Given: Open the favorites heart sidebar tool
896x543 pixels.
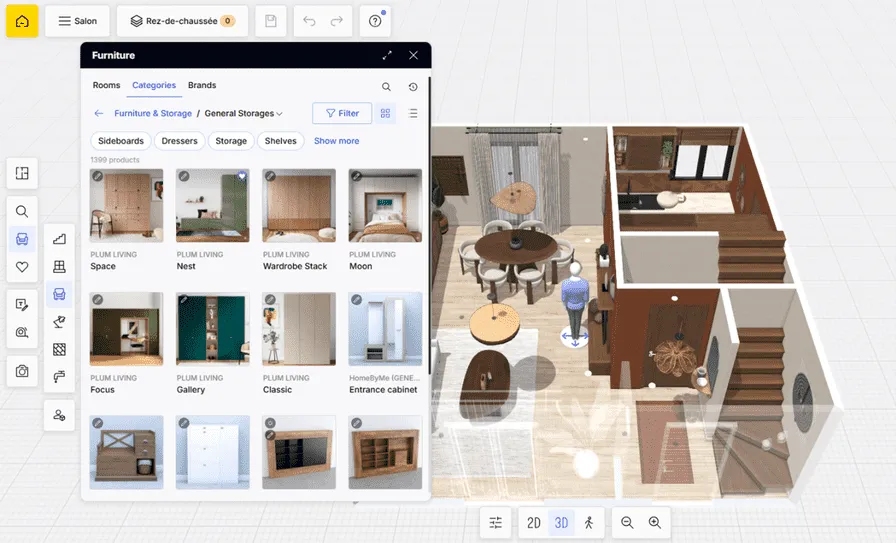Looking at the screenshot, I should 22,267.
